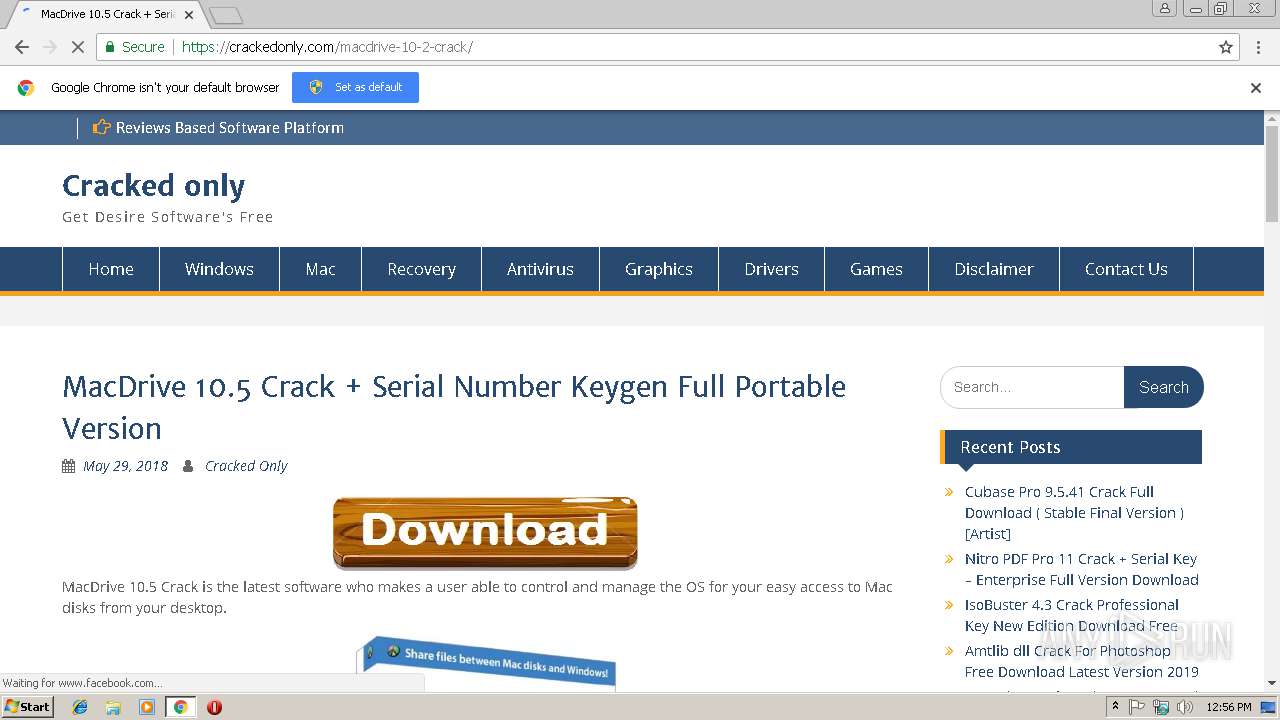The width and height of the screenshot is (1280, 720).
Task: Open a new browser tab
Action: (226, 15)
